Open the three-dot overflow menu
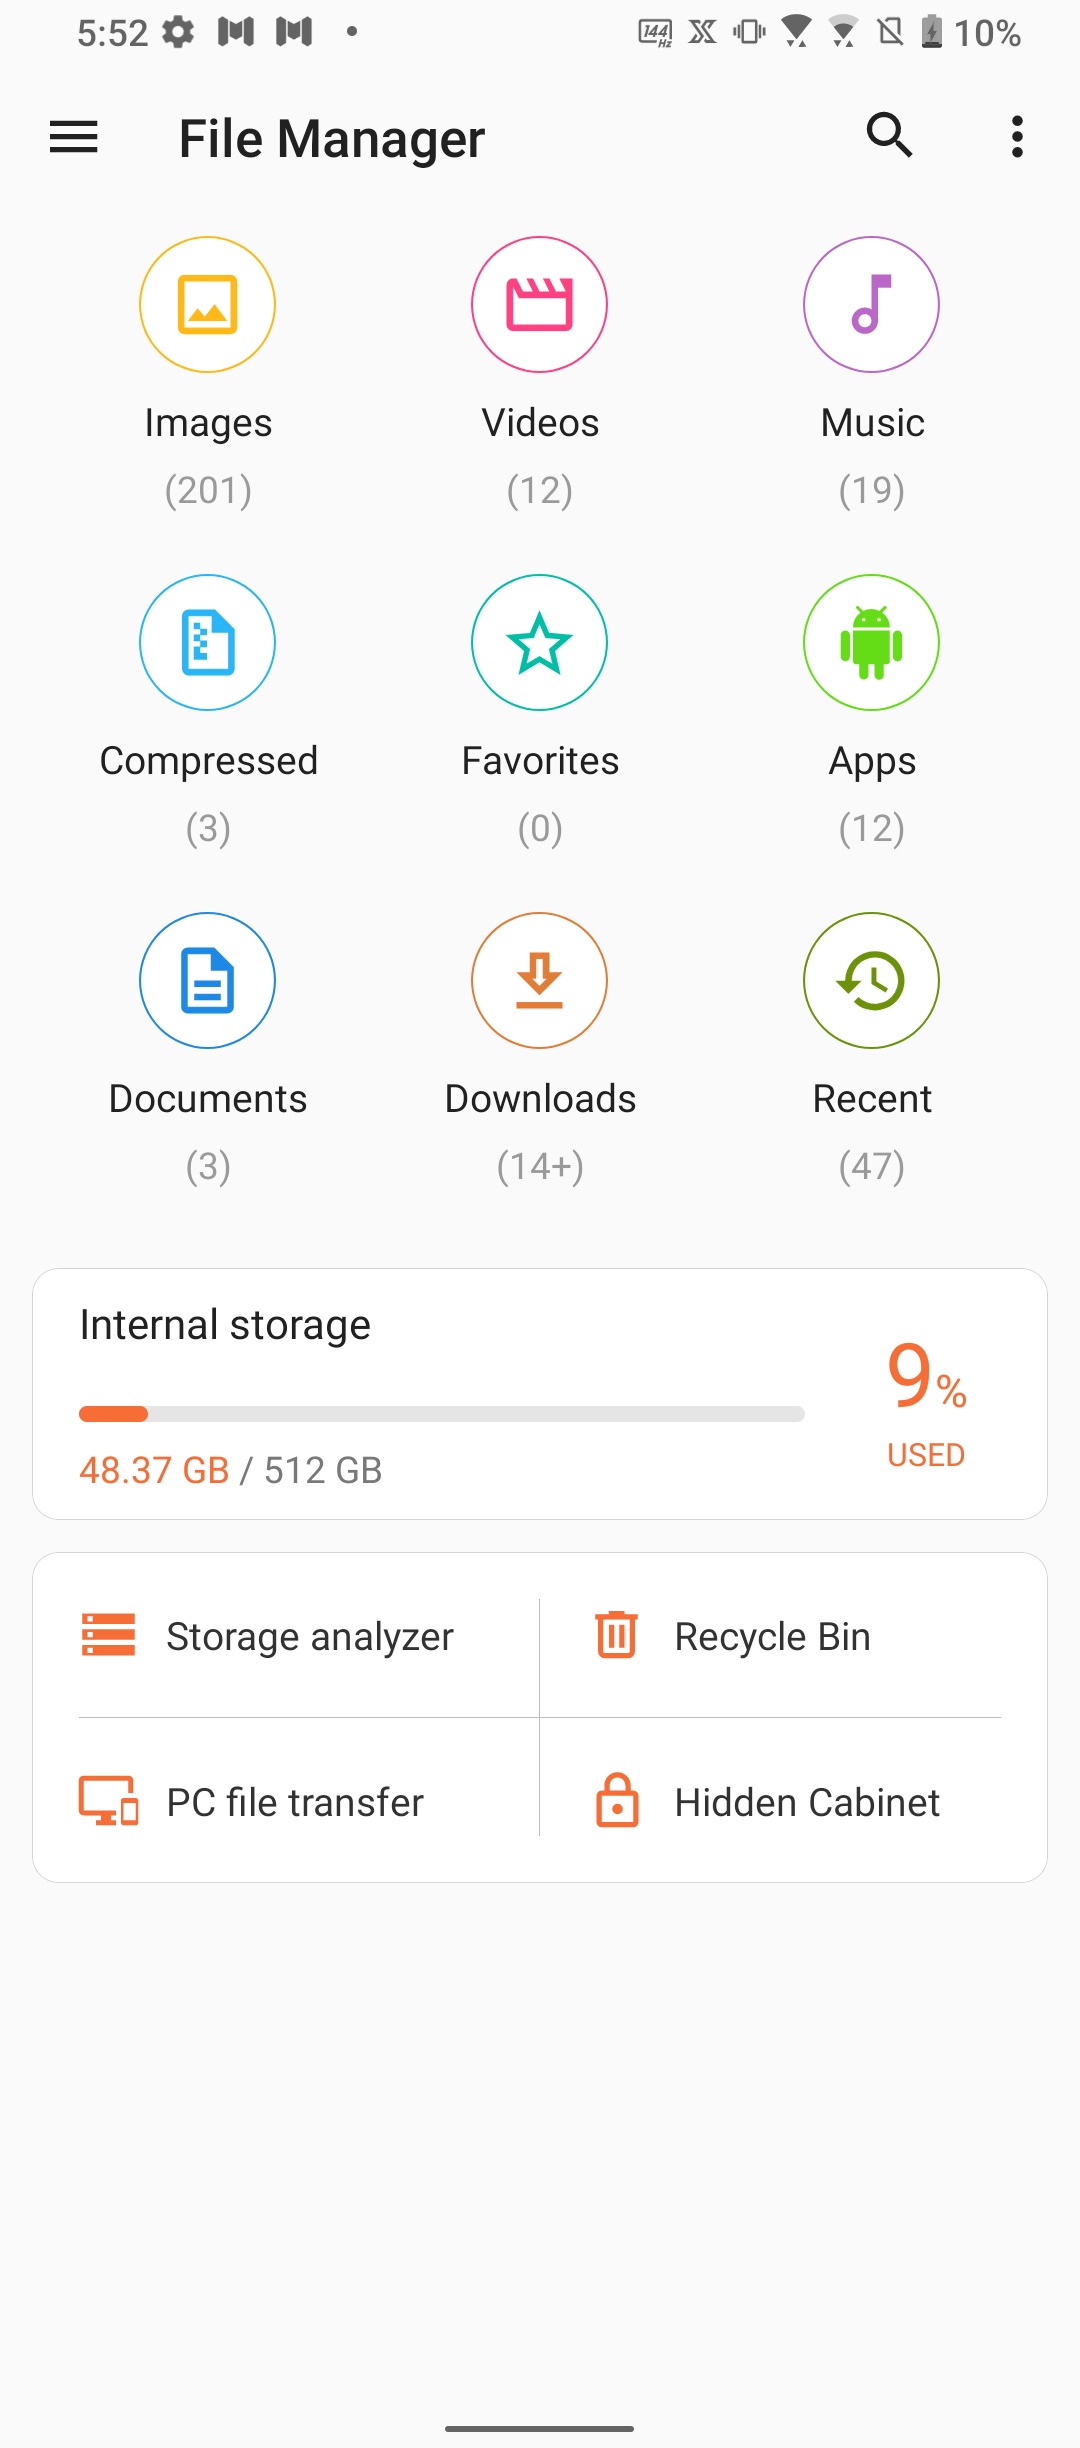1080x2448 pixels. [1017, 137]
